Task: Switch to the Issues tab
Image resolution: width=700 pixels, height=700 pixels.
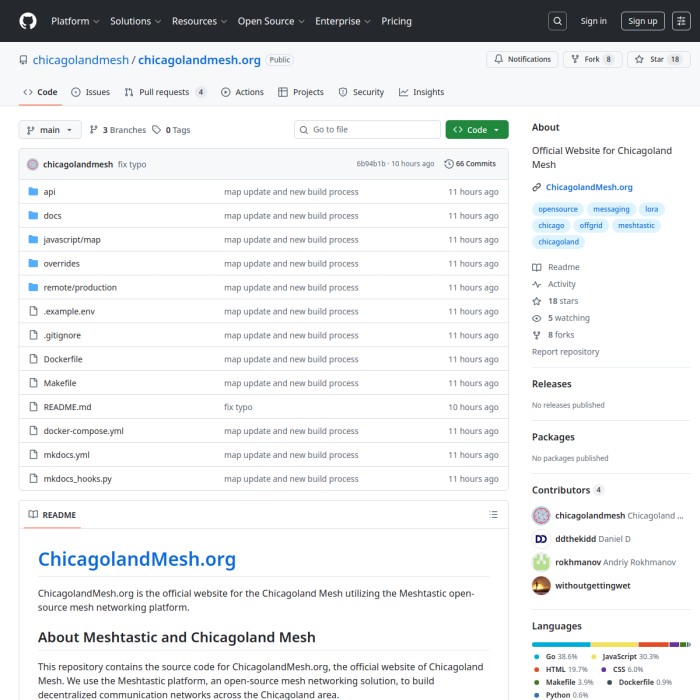Action: [x=90, y=92]
